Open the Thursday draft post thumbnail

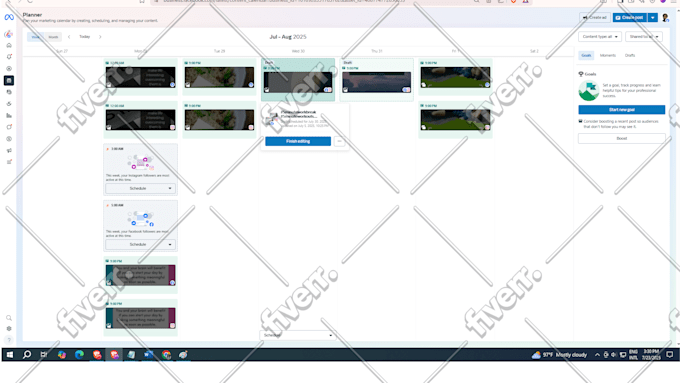tap(376, 82)
